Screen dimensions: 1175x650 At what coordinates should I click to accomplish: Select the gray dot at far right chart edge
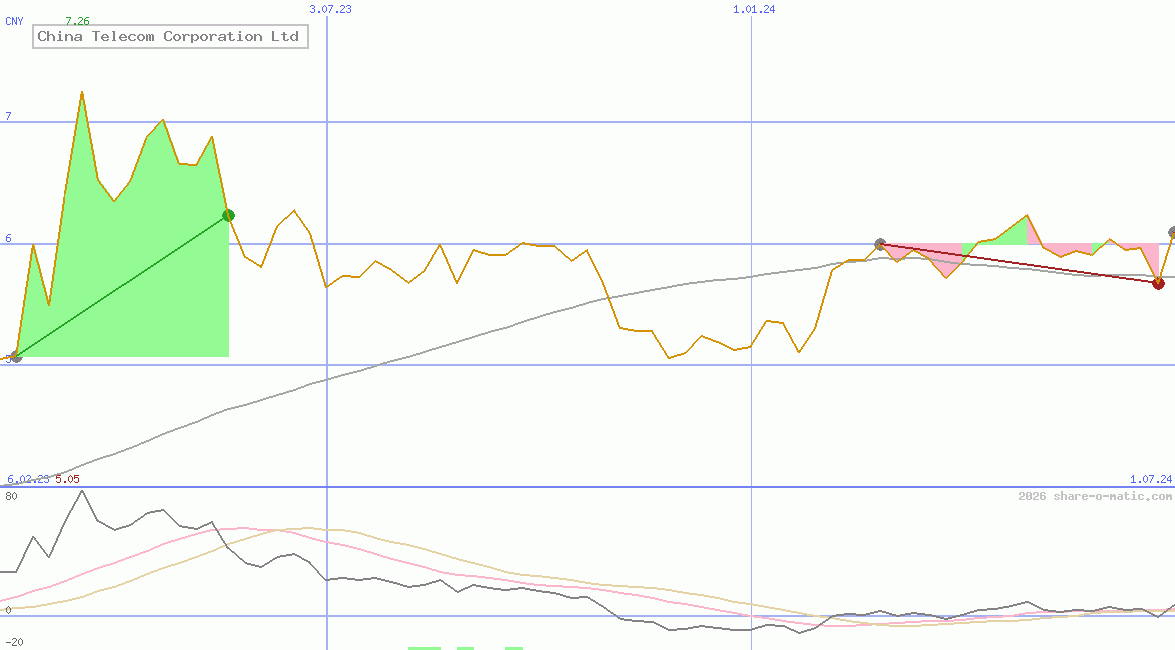[1170, 232]
